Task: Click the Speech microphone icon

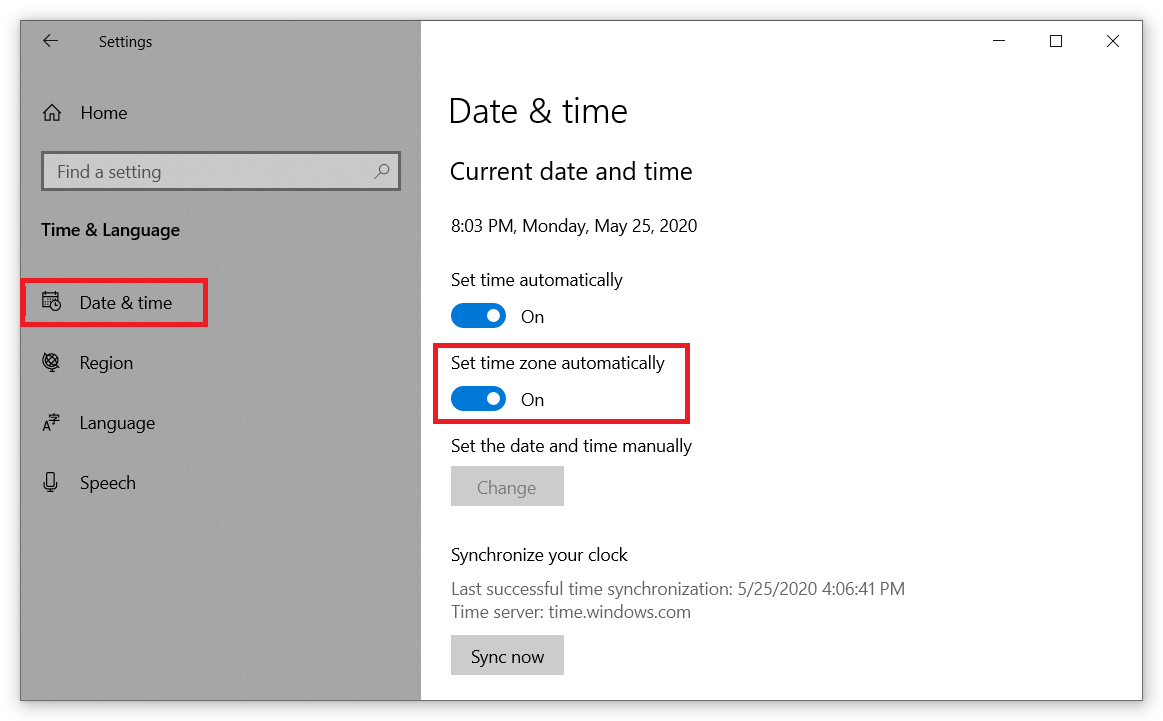Action: point(50,483)
